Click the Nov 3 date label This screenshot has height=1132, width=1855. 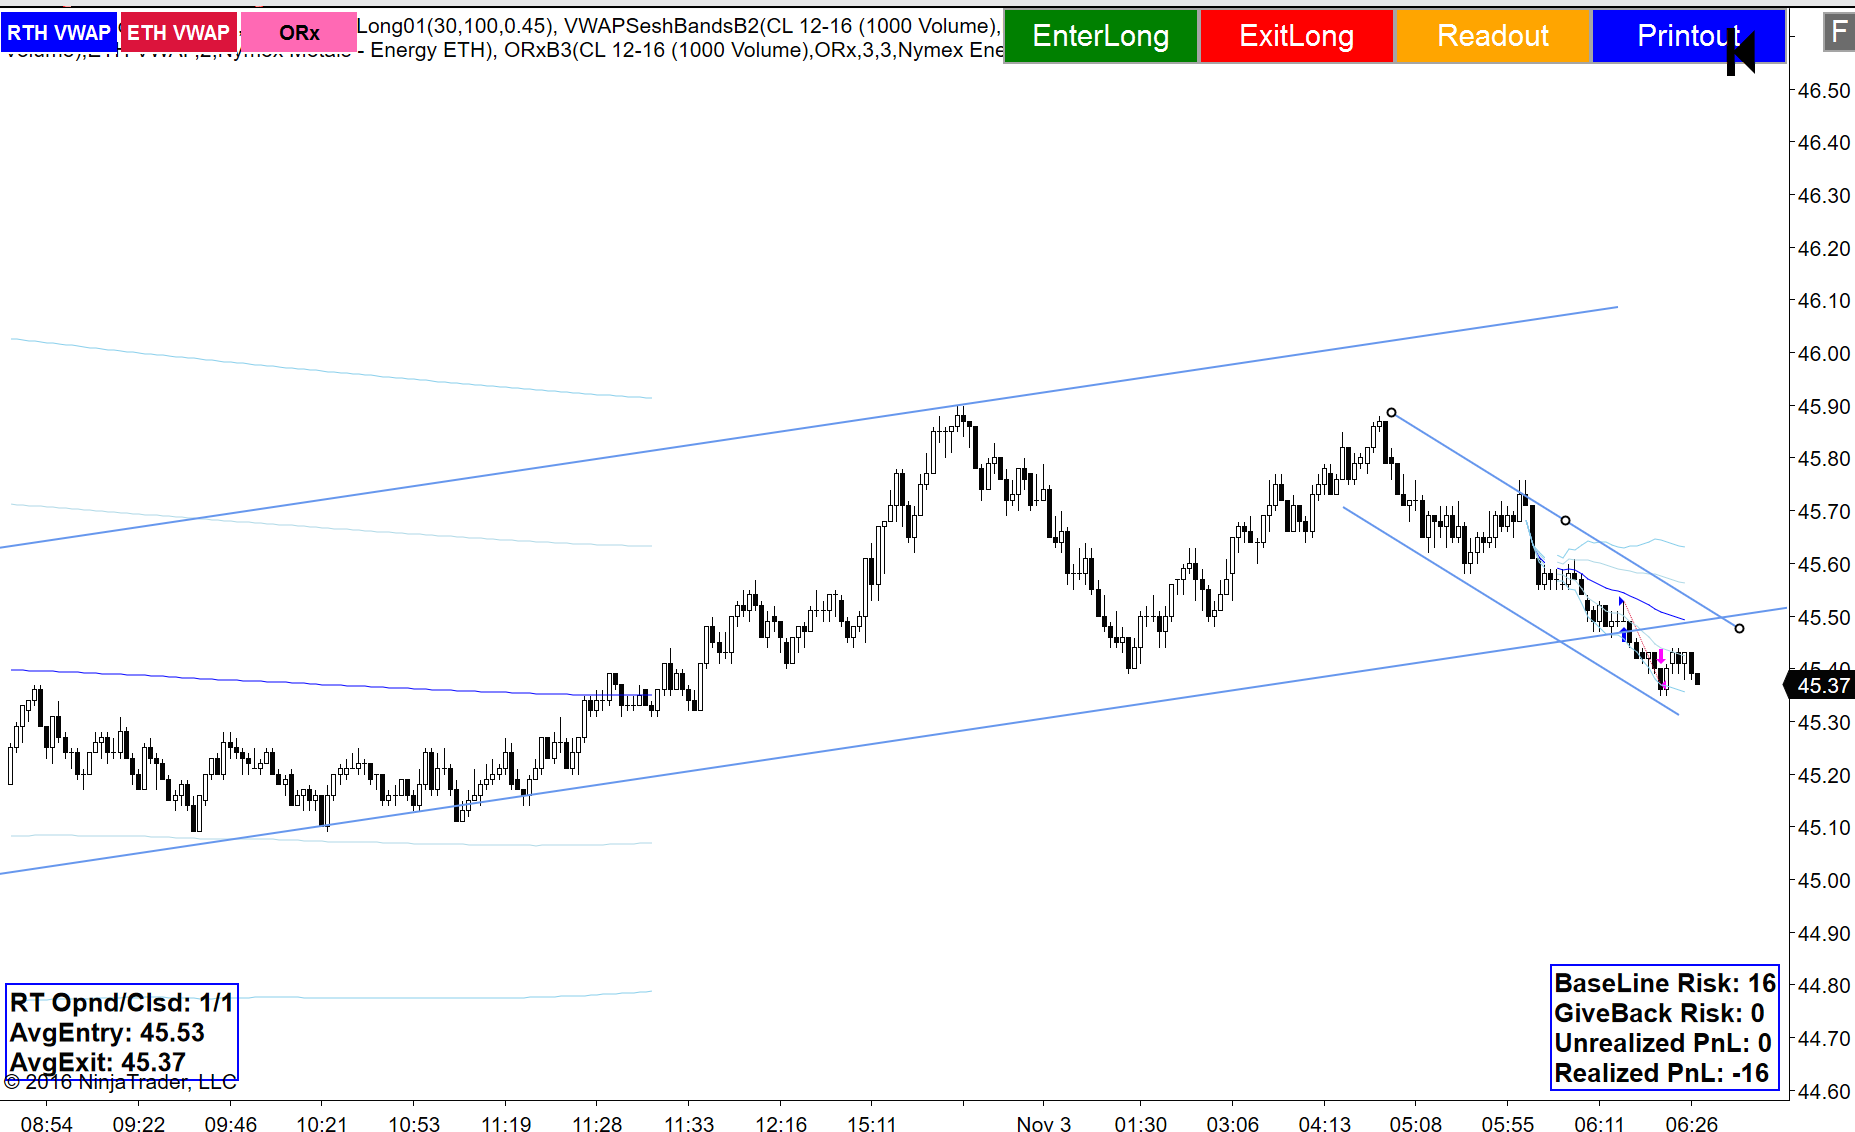pyautogui.click(x=1043, y=1124)
